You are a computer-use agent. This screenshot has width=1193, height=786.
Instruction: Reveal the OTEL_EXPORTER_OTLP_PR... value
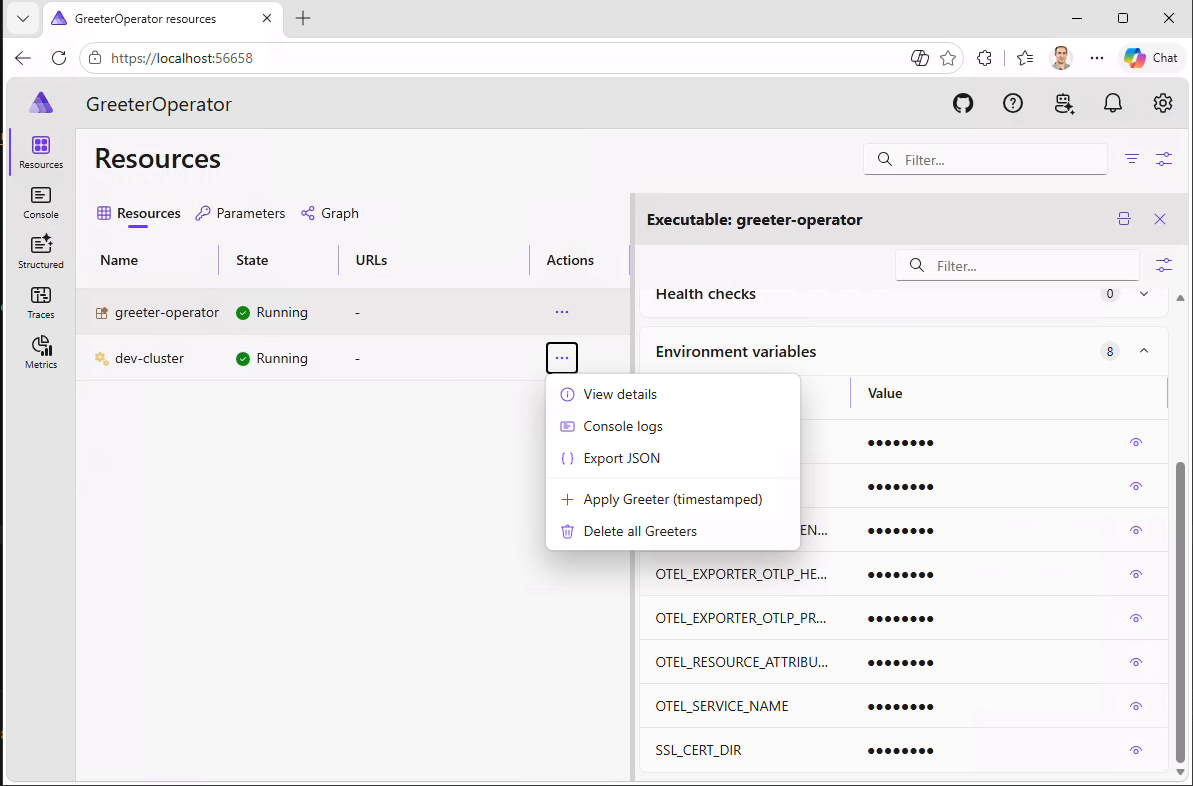(1136, 619)
